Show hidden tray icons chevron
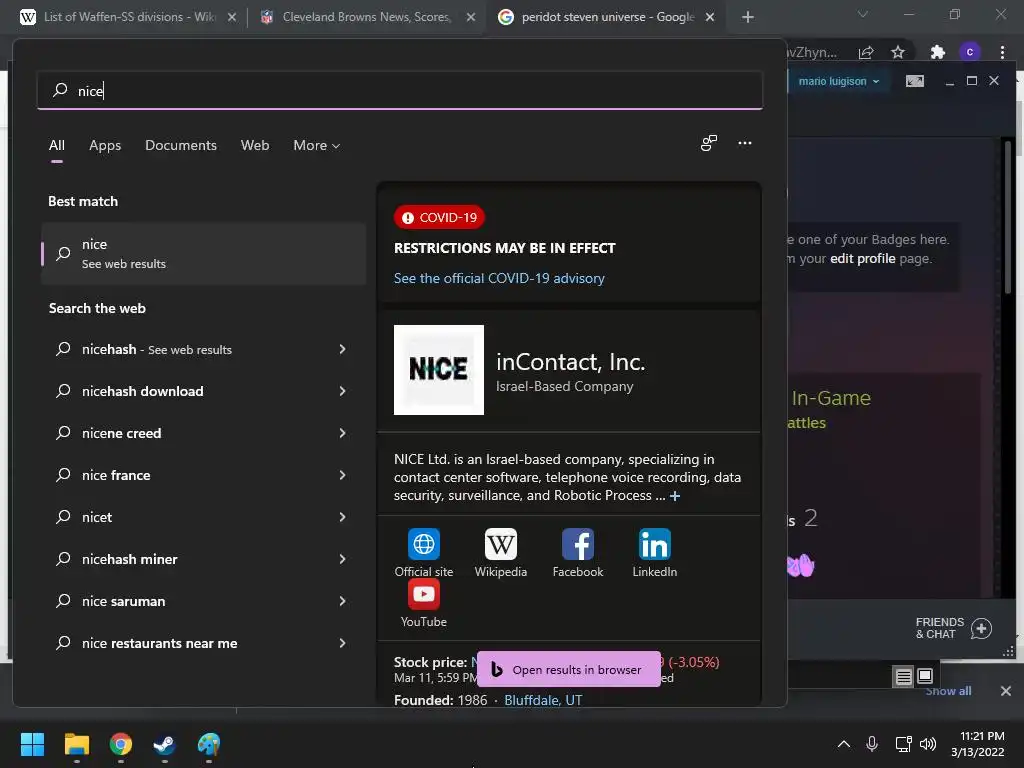The image size is (1024, 768). 844,744
